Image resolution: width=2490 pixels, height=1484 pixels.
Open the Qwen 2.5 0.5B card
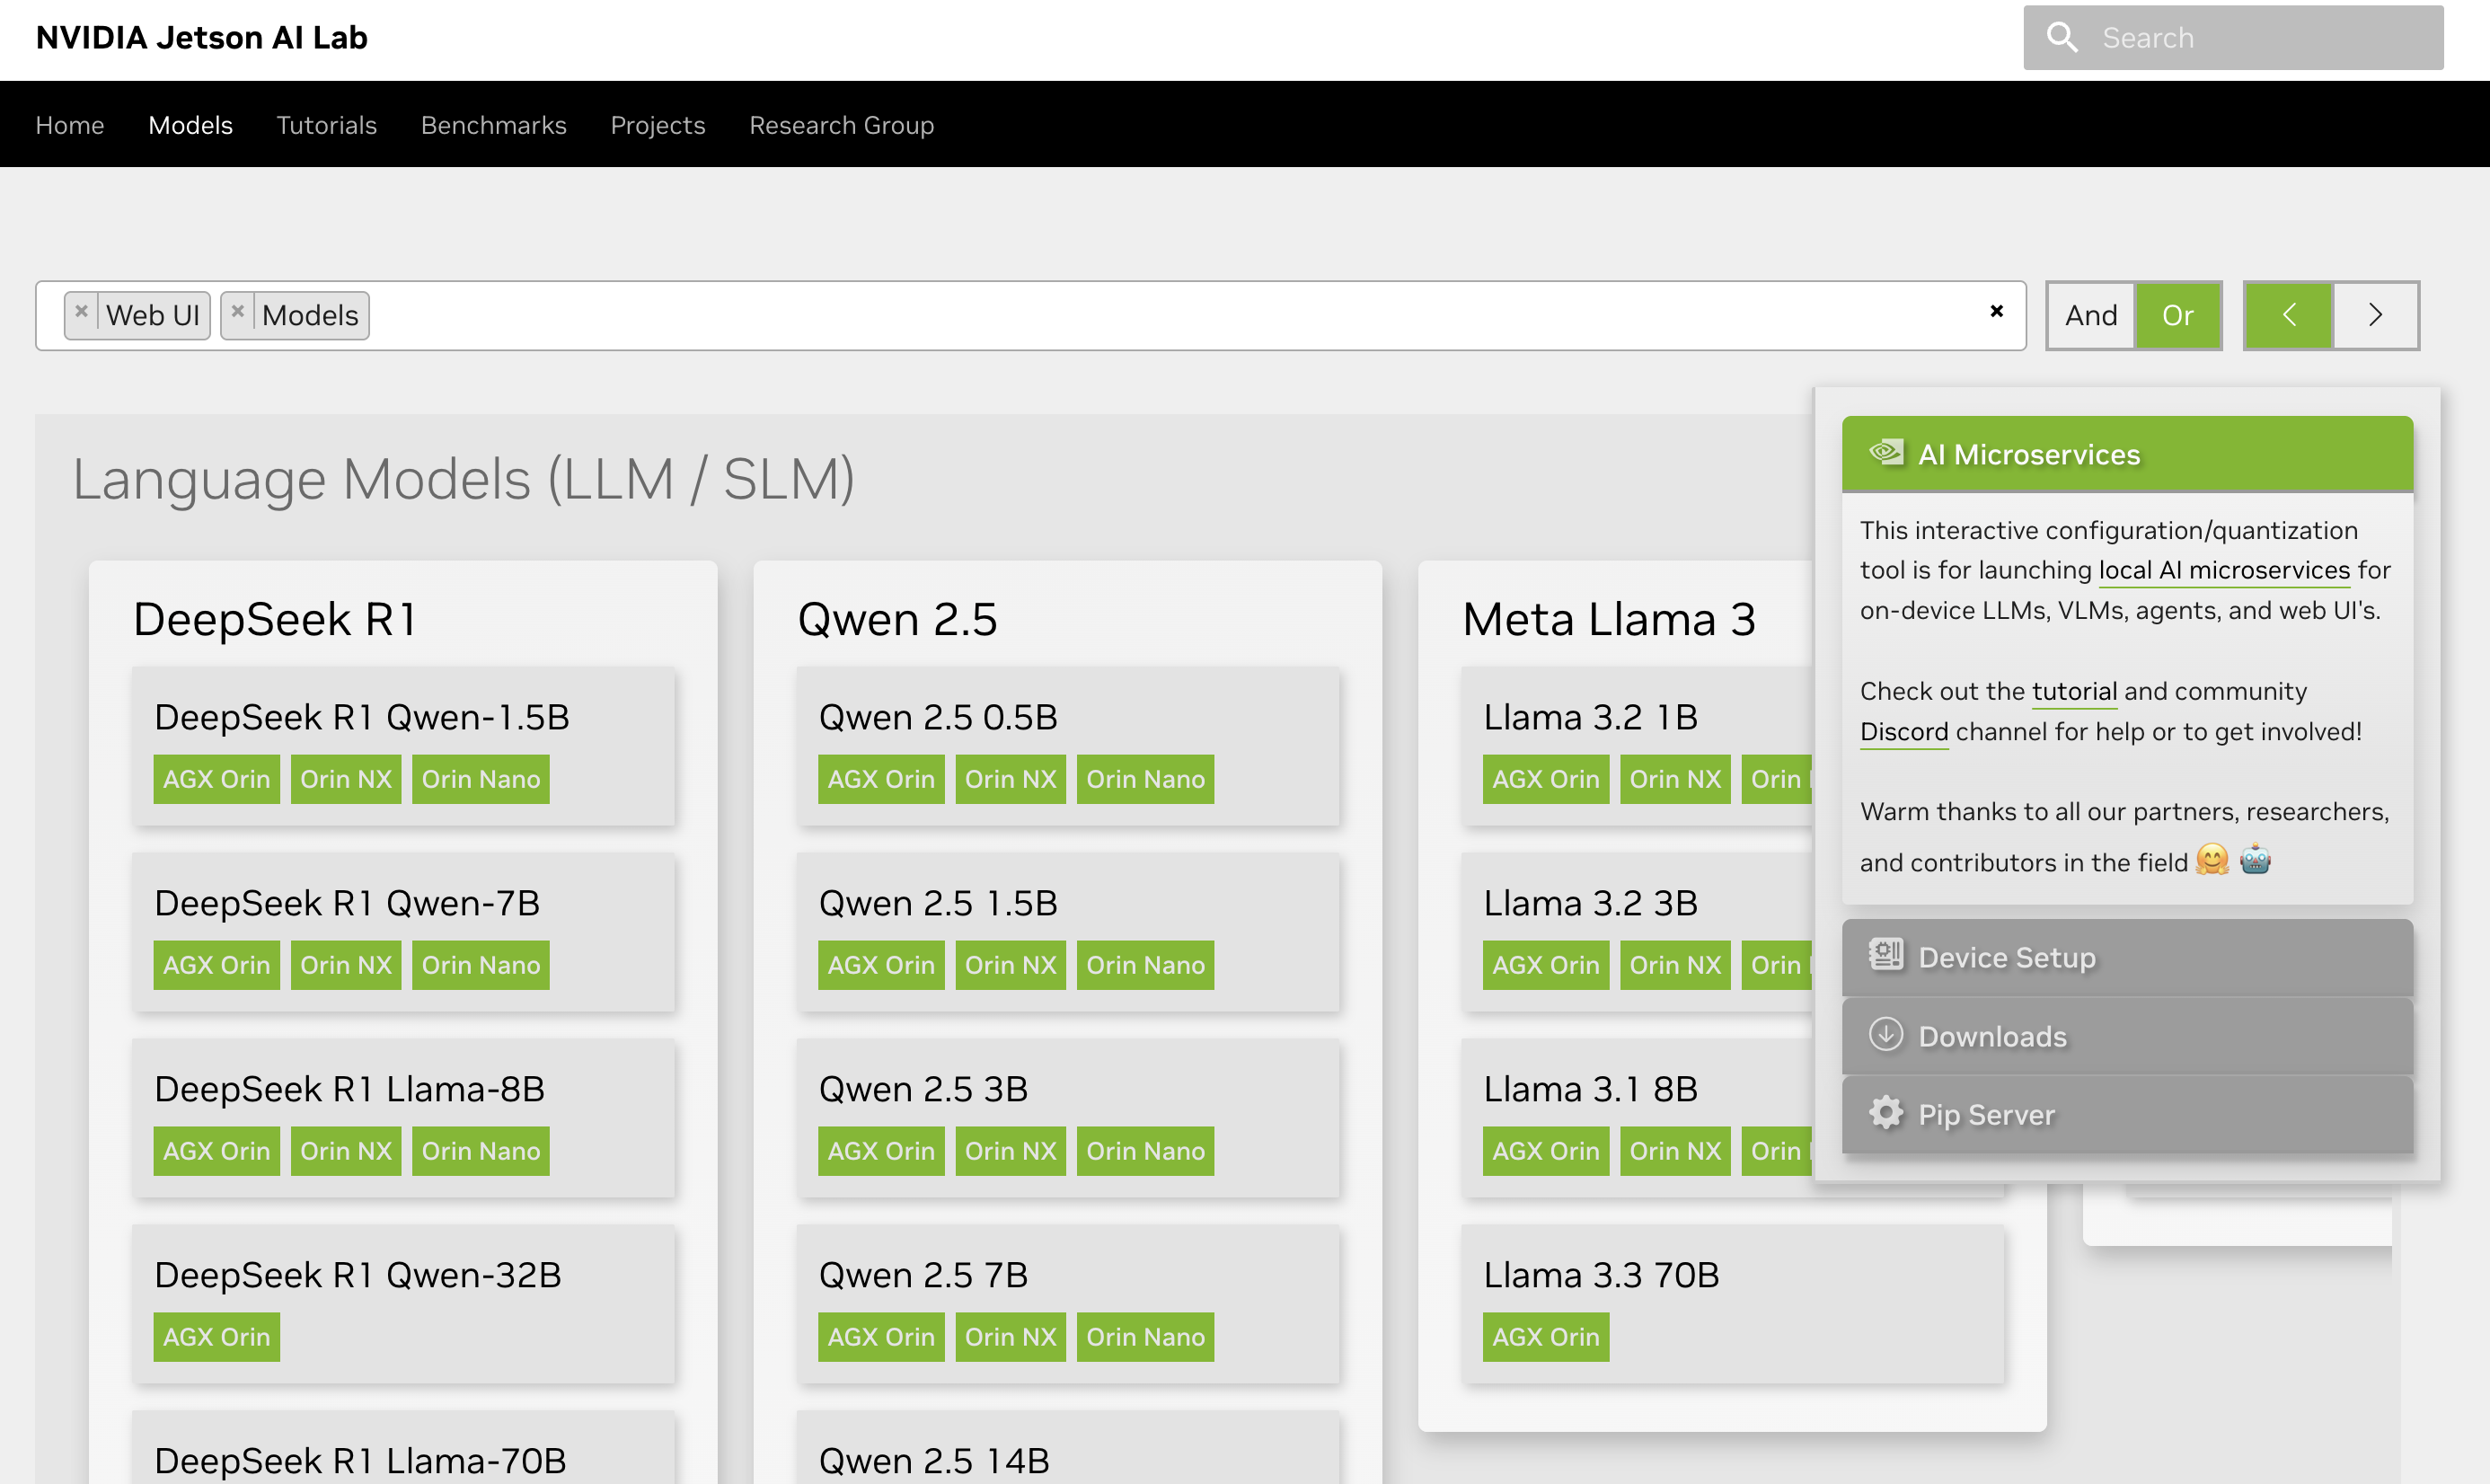pyautogui.click(x=1068, y=746)
